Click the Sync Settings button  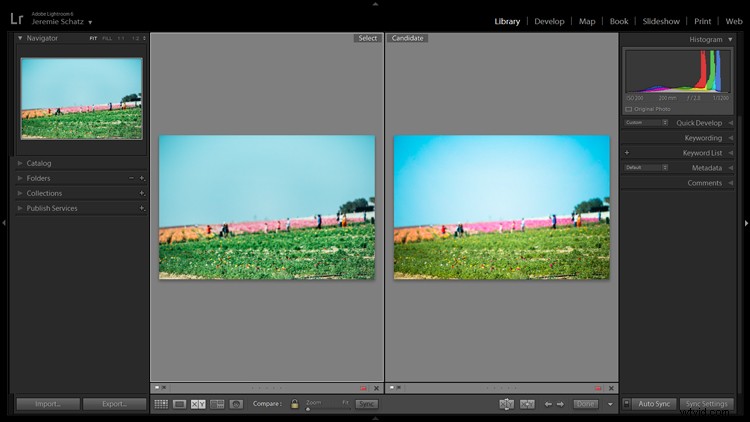point(706,404)
